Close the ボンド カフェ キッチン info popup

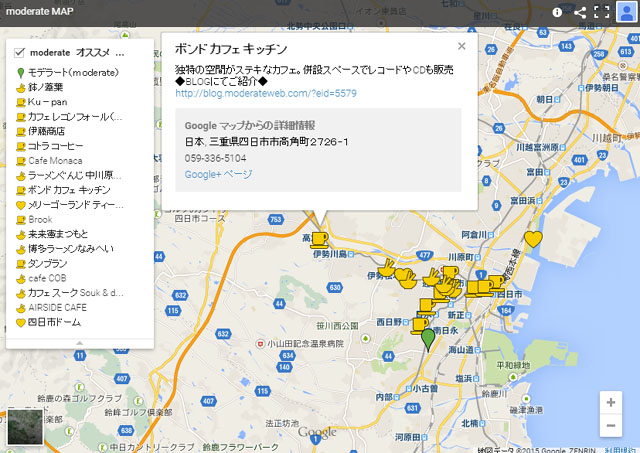pyautogui.click(x=461, y=45)
